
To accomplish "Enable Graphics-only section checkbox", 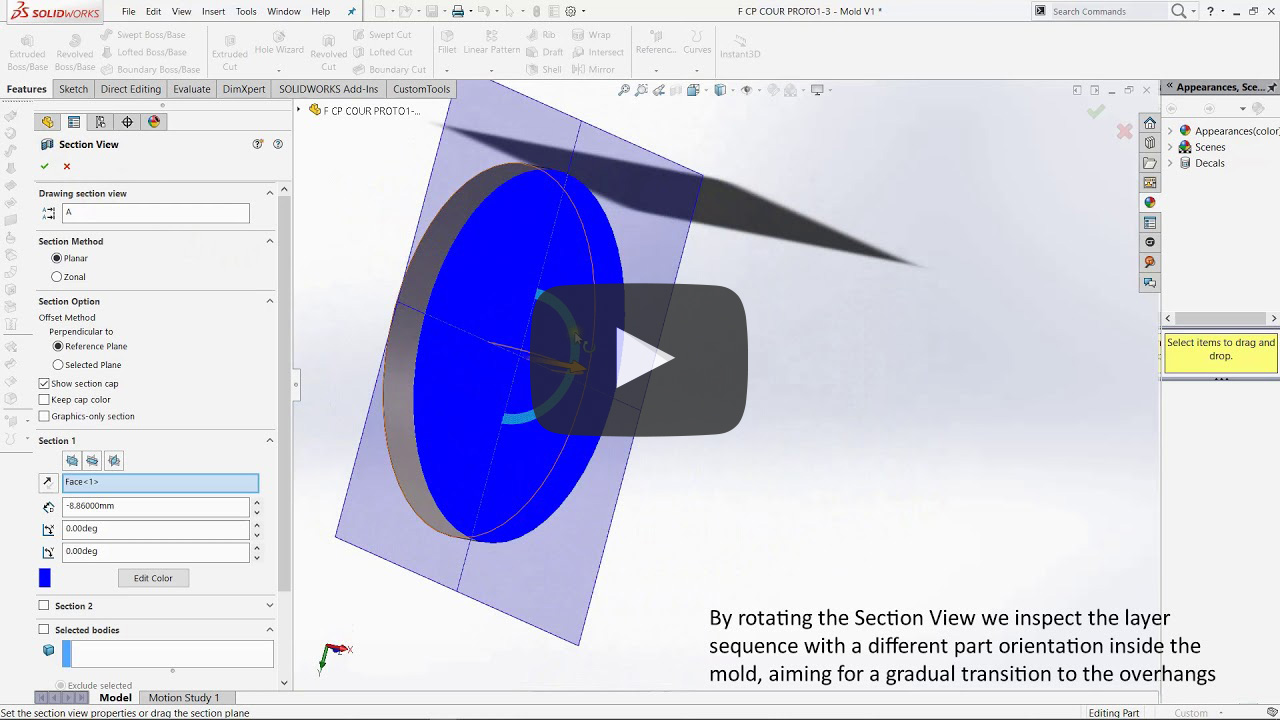I will pyautogui.click(x=44, y=416).
